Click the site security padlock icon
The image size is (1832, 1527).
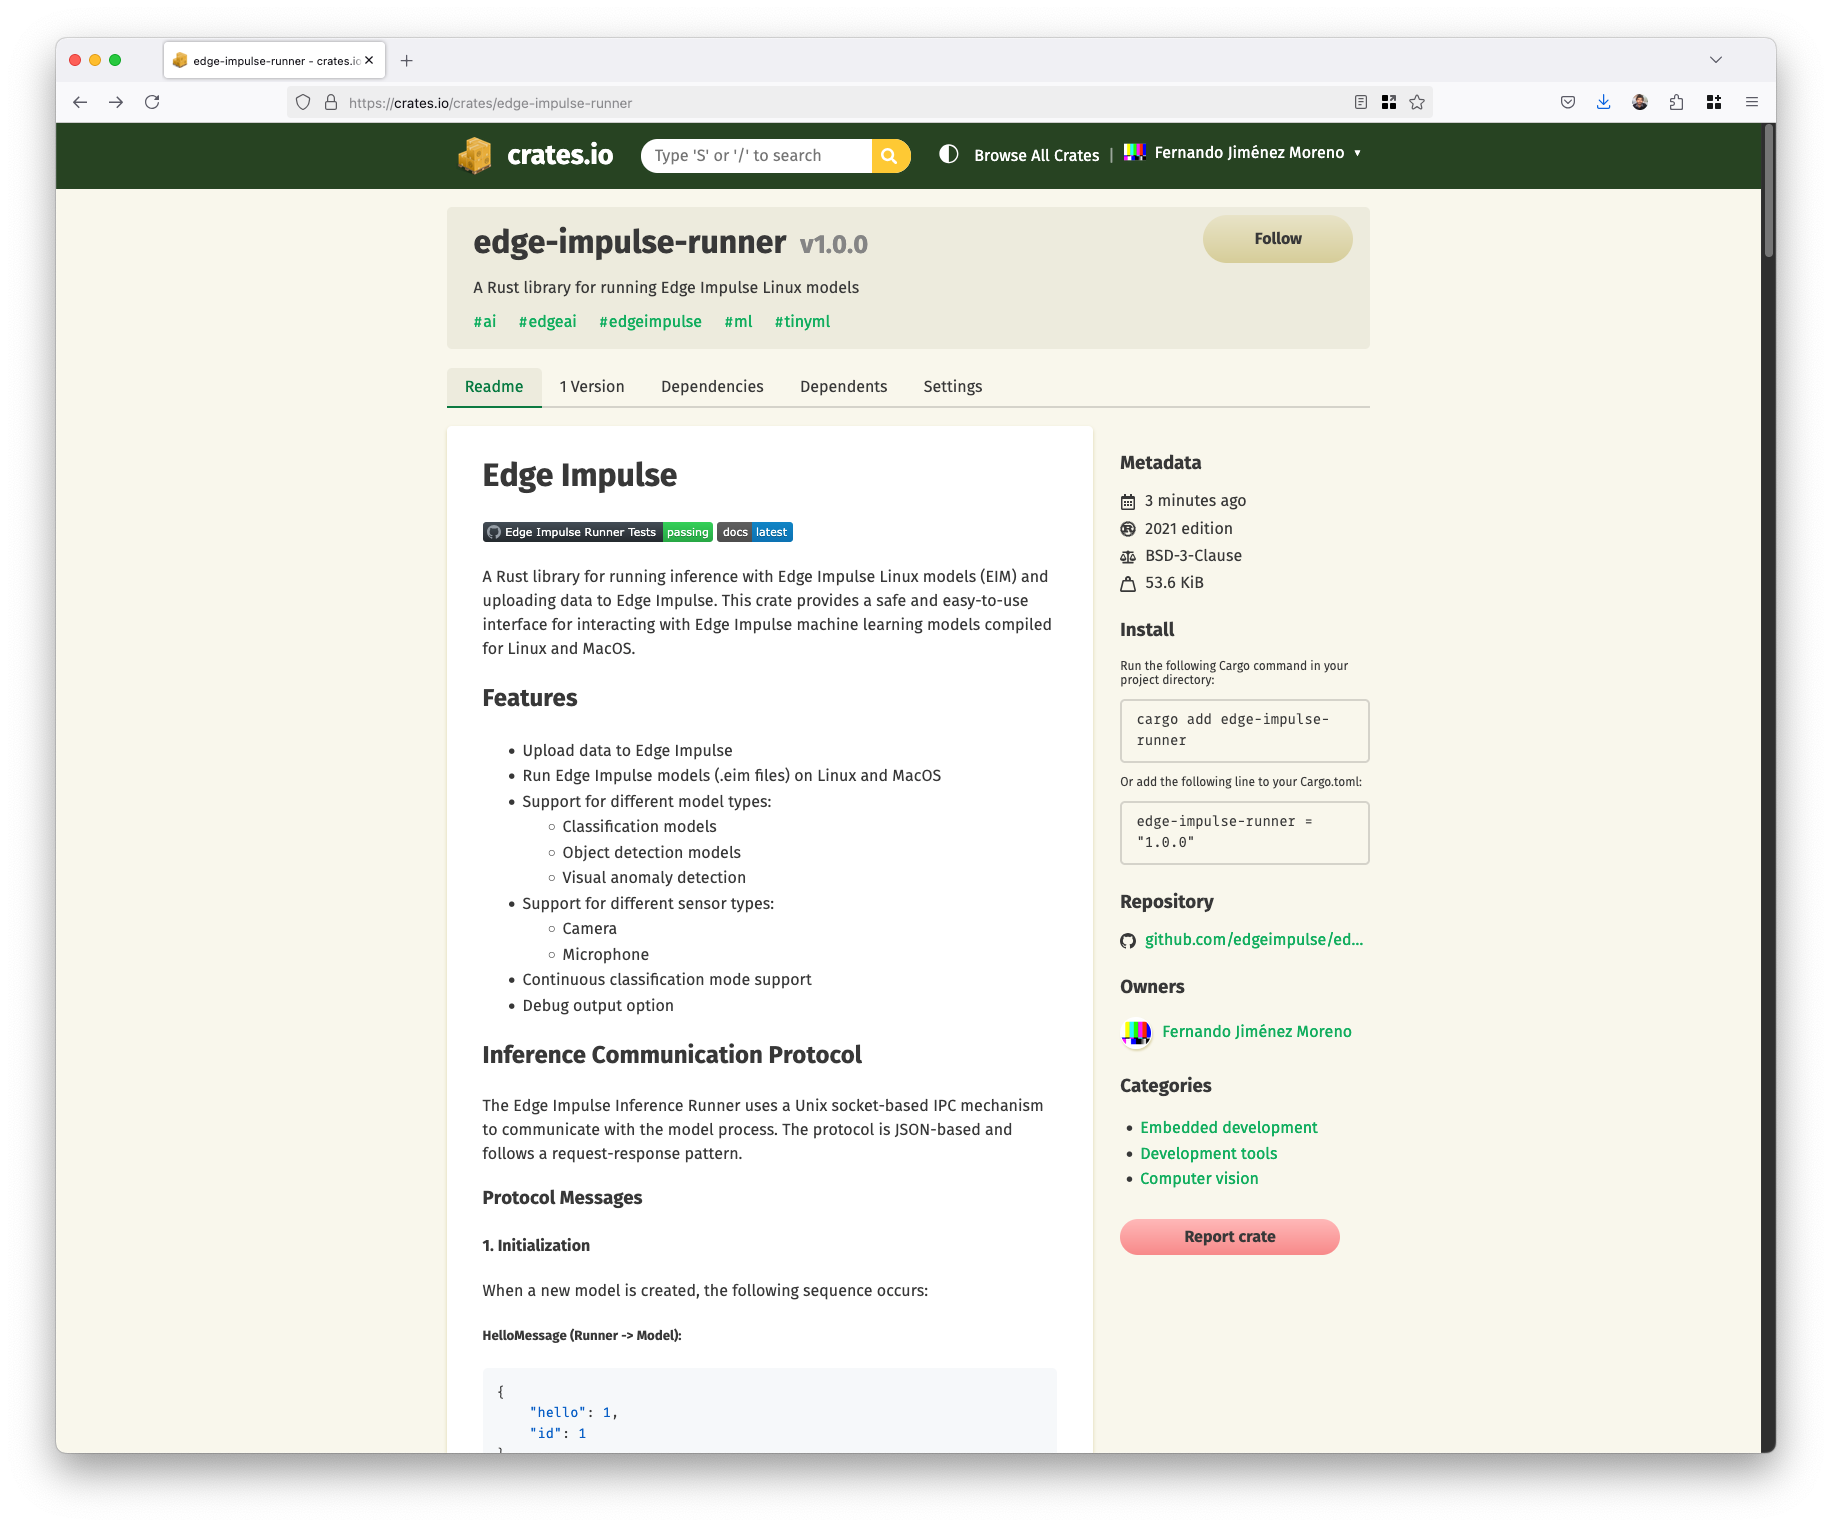tap(331, 102)
